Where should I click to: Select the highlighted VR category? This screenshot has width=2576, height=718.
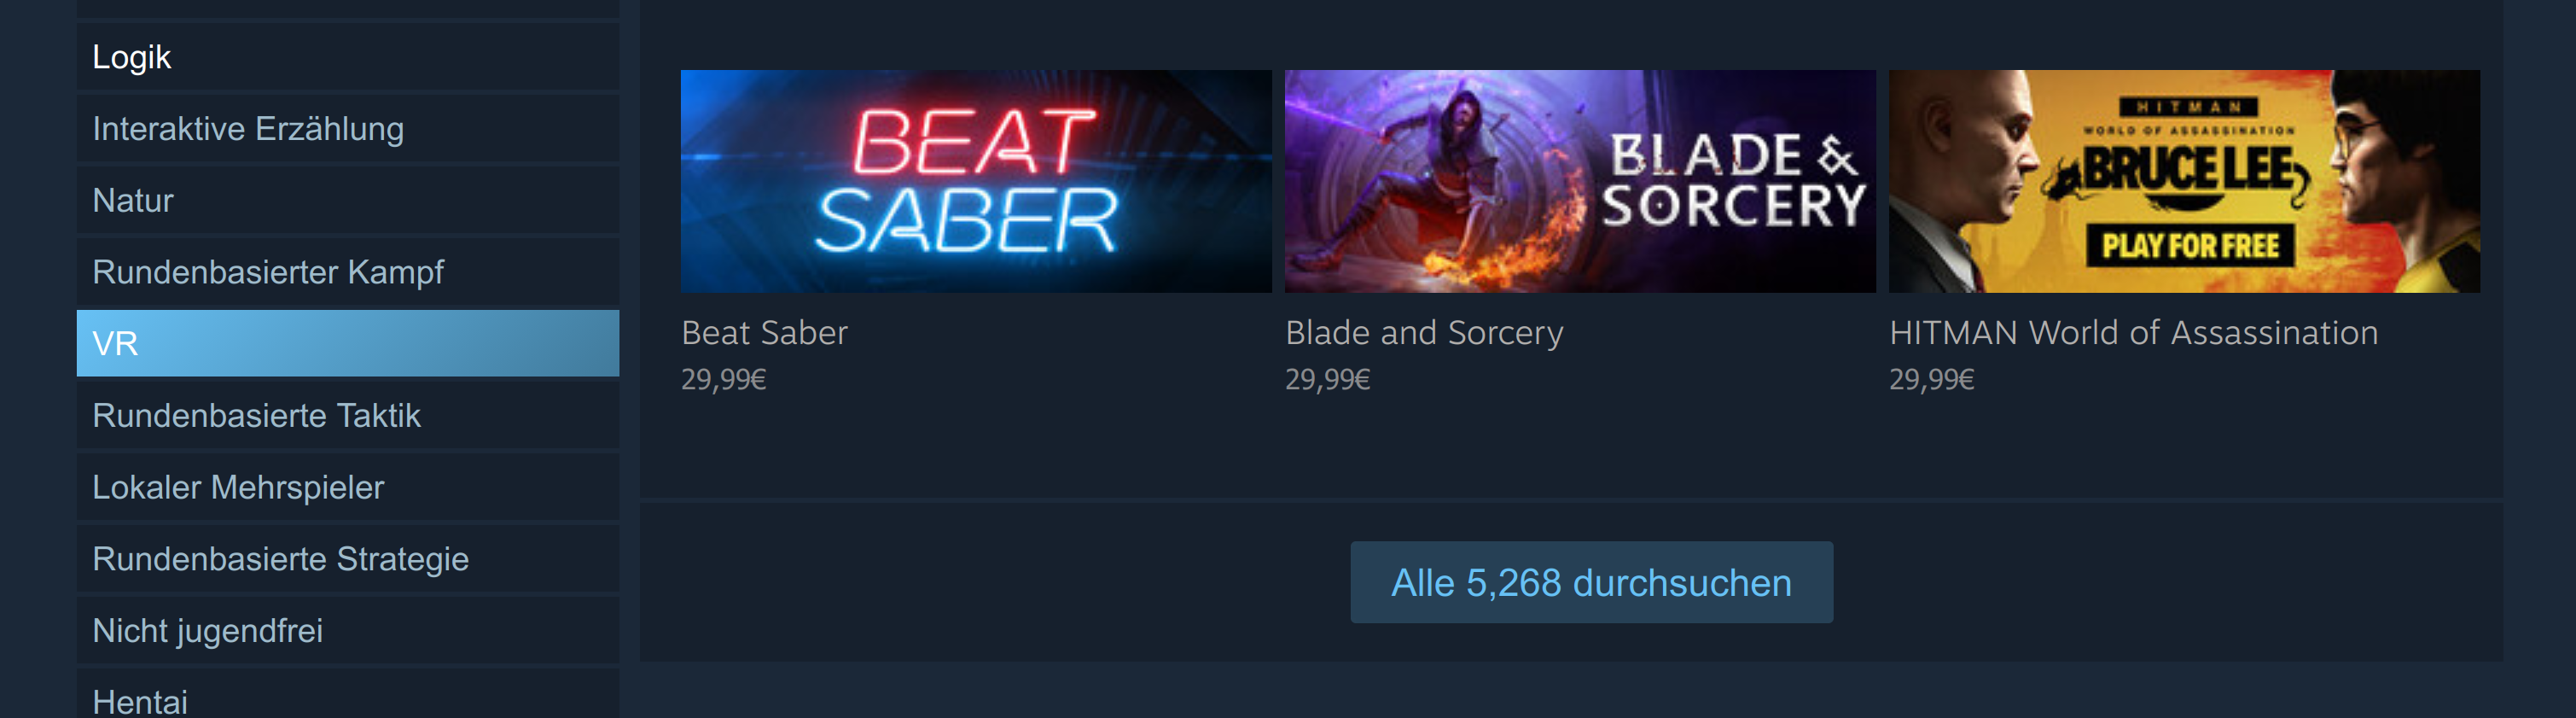point(348,343)
